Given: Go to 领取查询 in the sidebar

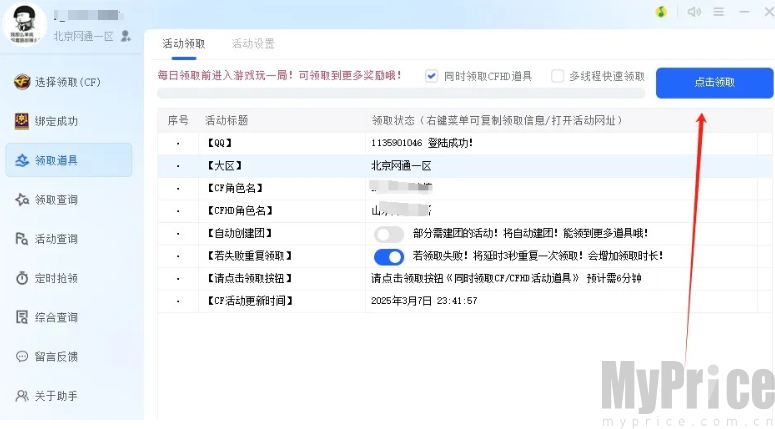Looking at the screenshot, I should click(69, 200).
